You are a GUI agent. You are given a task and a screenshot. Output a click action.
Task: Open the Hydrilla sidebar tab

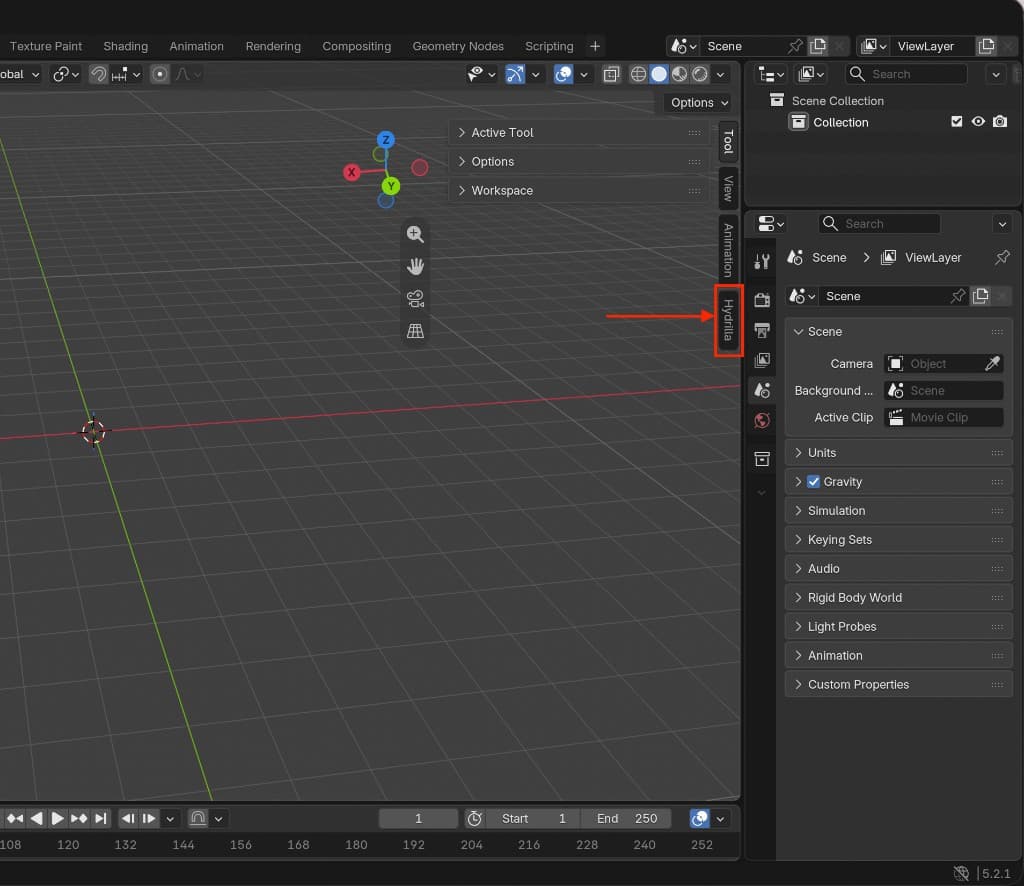(728, 320)
